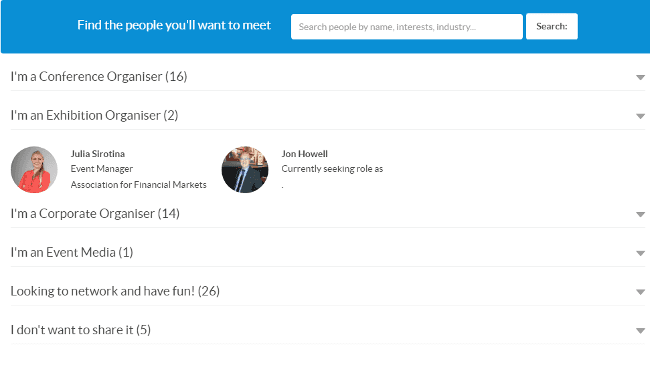
Task: Select I don't want to share it heading
Action: click(81, 330)
